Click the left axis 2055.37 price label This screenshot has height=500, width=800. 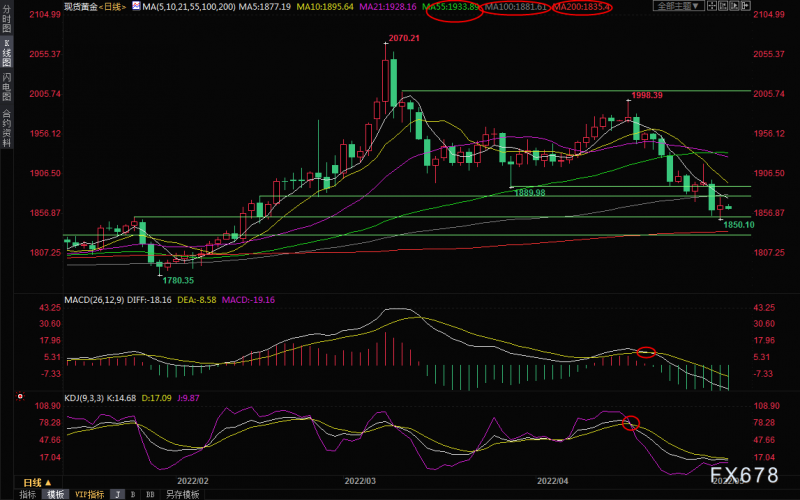click(x=45, y=54)
